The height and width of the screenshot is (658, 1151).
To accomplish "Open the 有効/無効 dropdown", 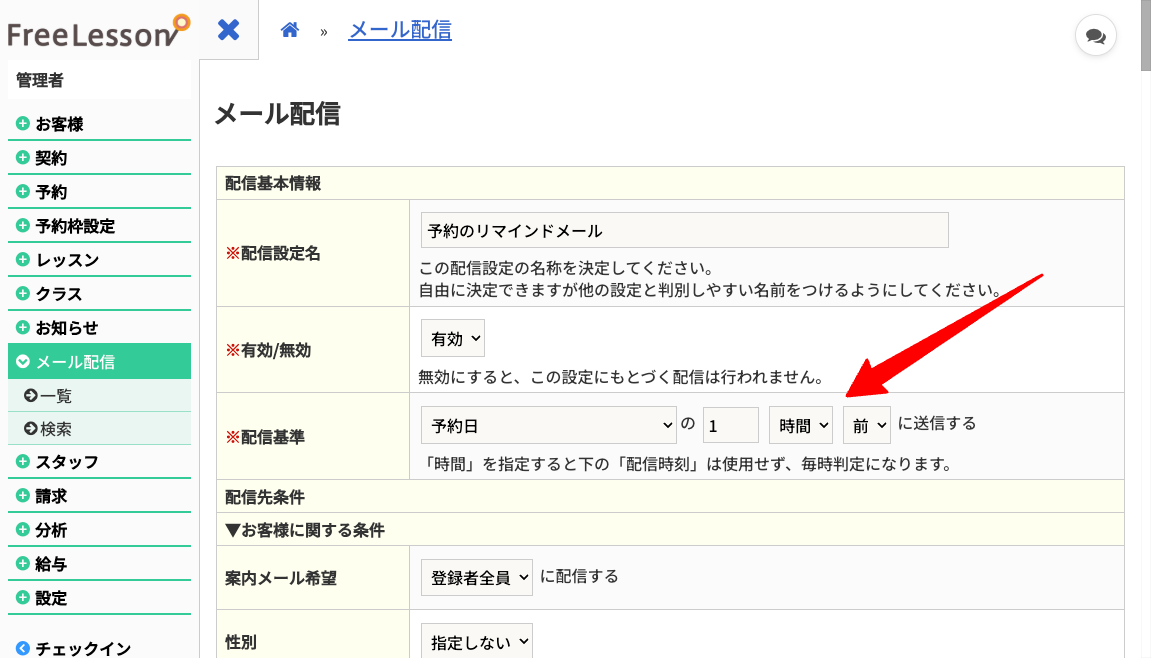I will (x=452, y=339).
